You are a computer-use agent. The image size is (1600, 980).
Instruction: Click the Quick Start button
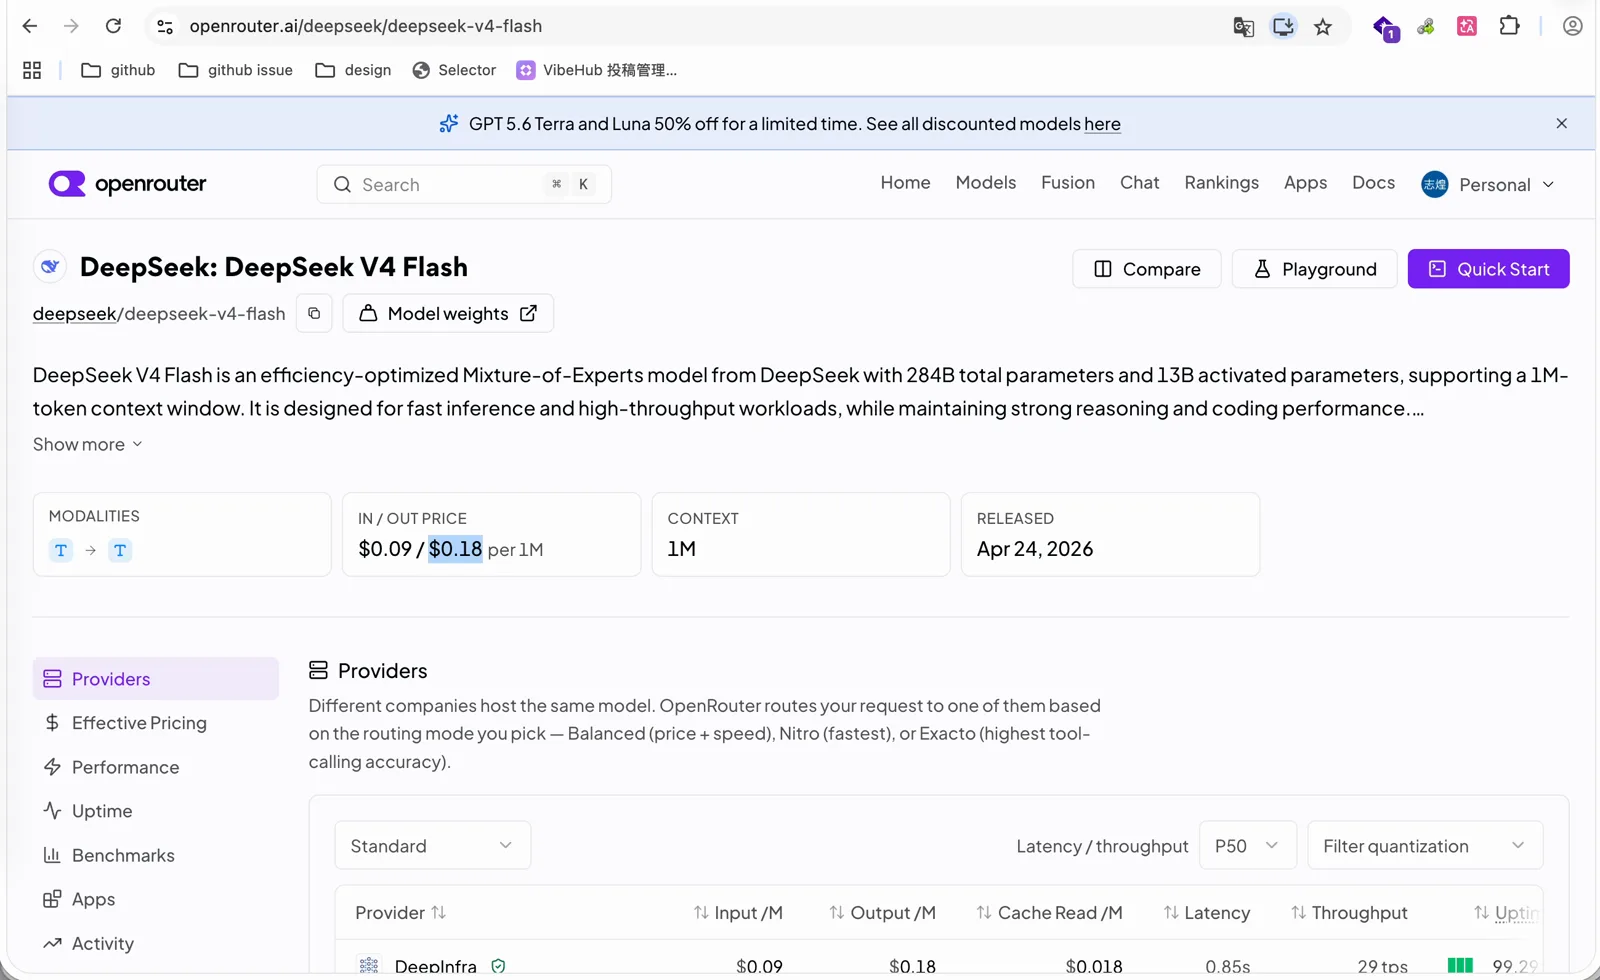(1488, 269)
